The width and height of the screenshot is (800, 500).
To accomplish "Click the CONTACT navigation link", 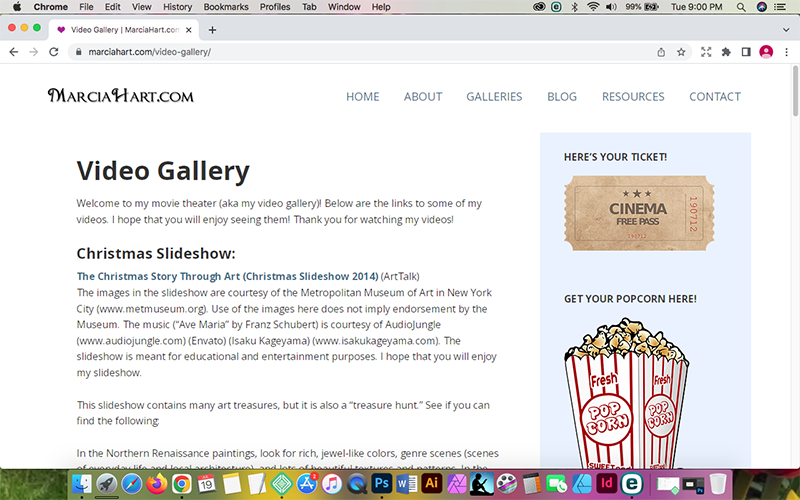I will [715, 97].
